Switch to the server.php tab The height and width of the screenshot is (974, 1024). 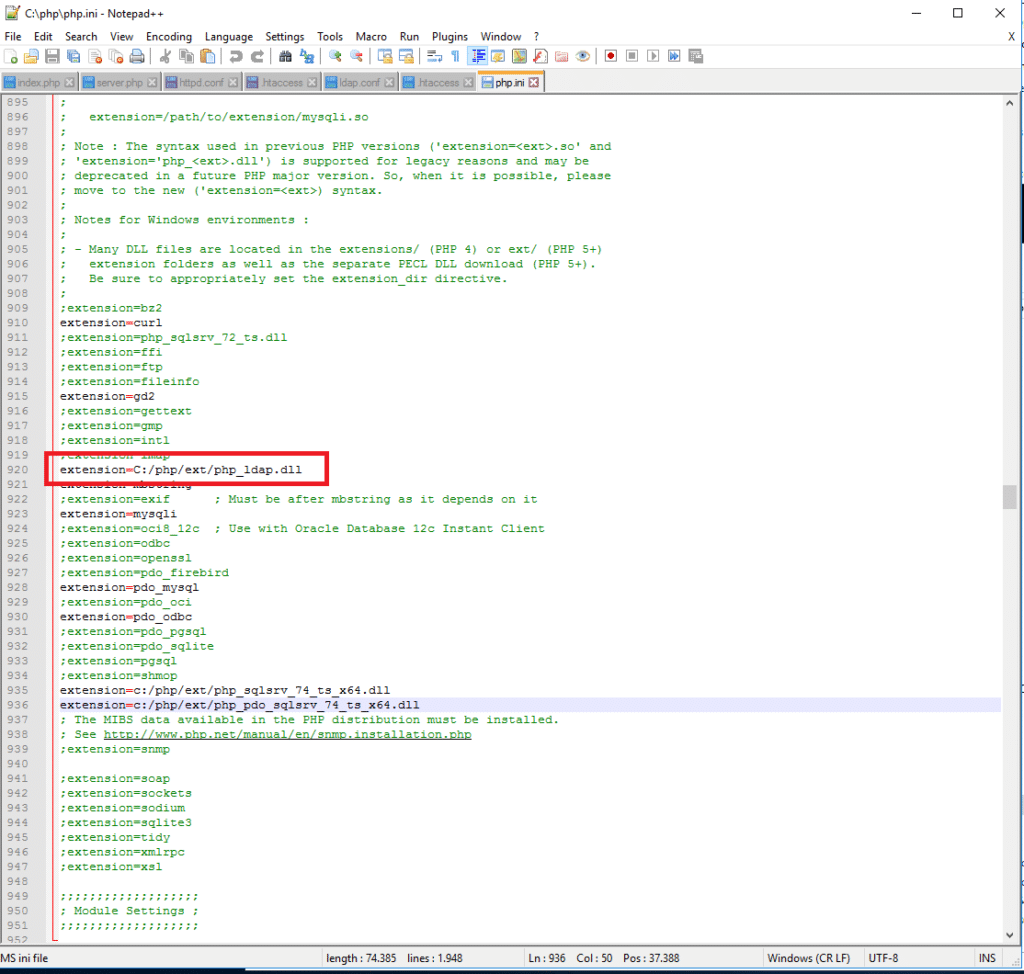pyautogui.click(x=120, y=82)
